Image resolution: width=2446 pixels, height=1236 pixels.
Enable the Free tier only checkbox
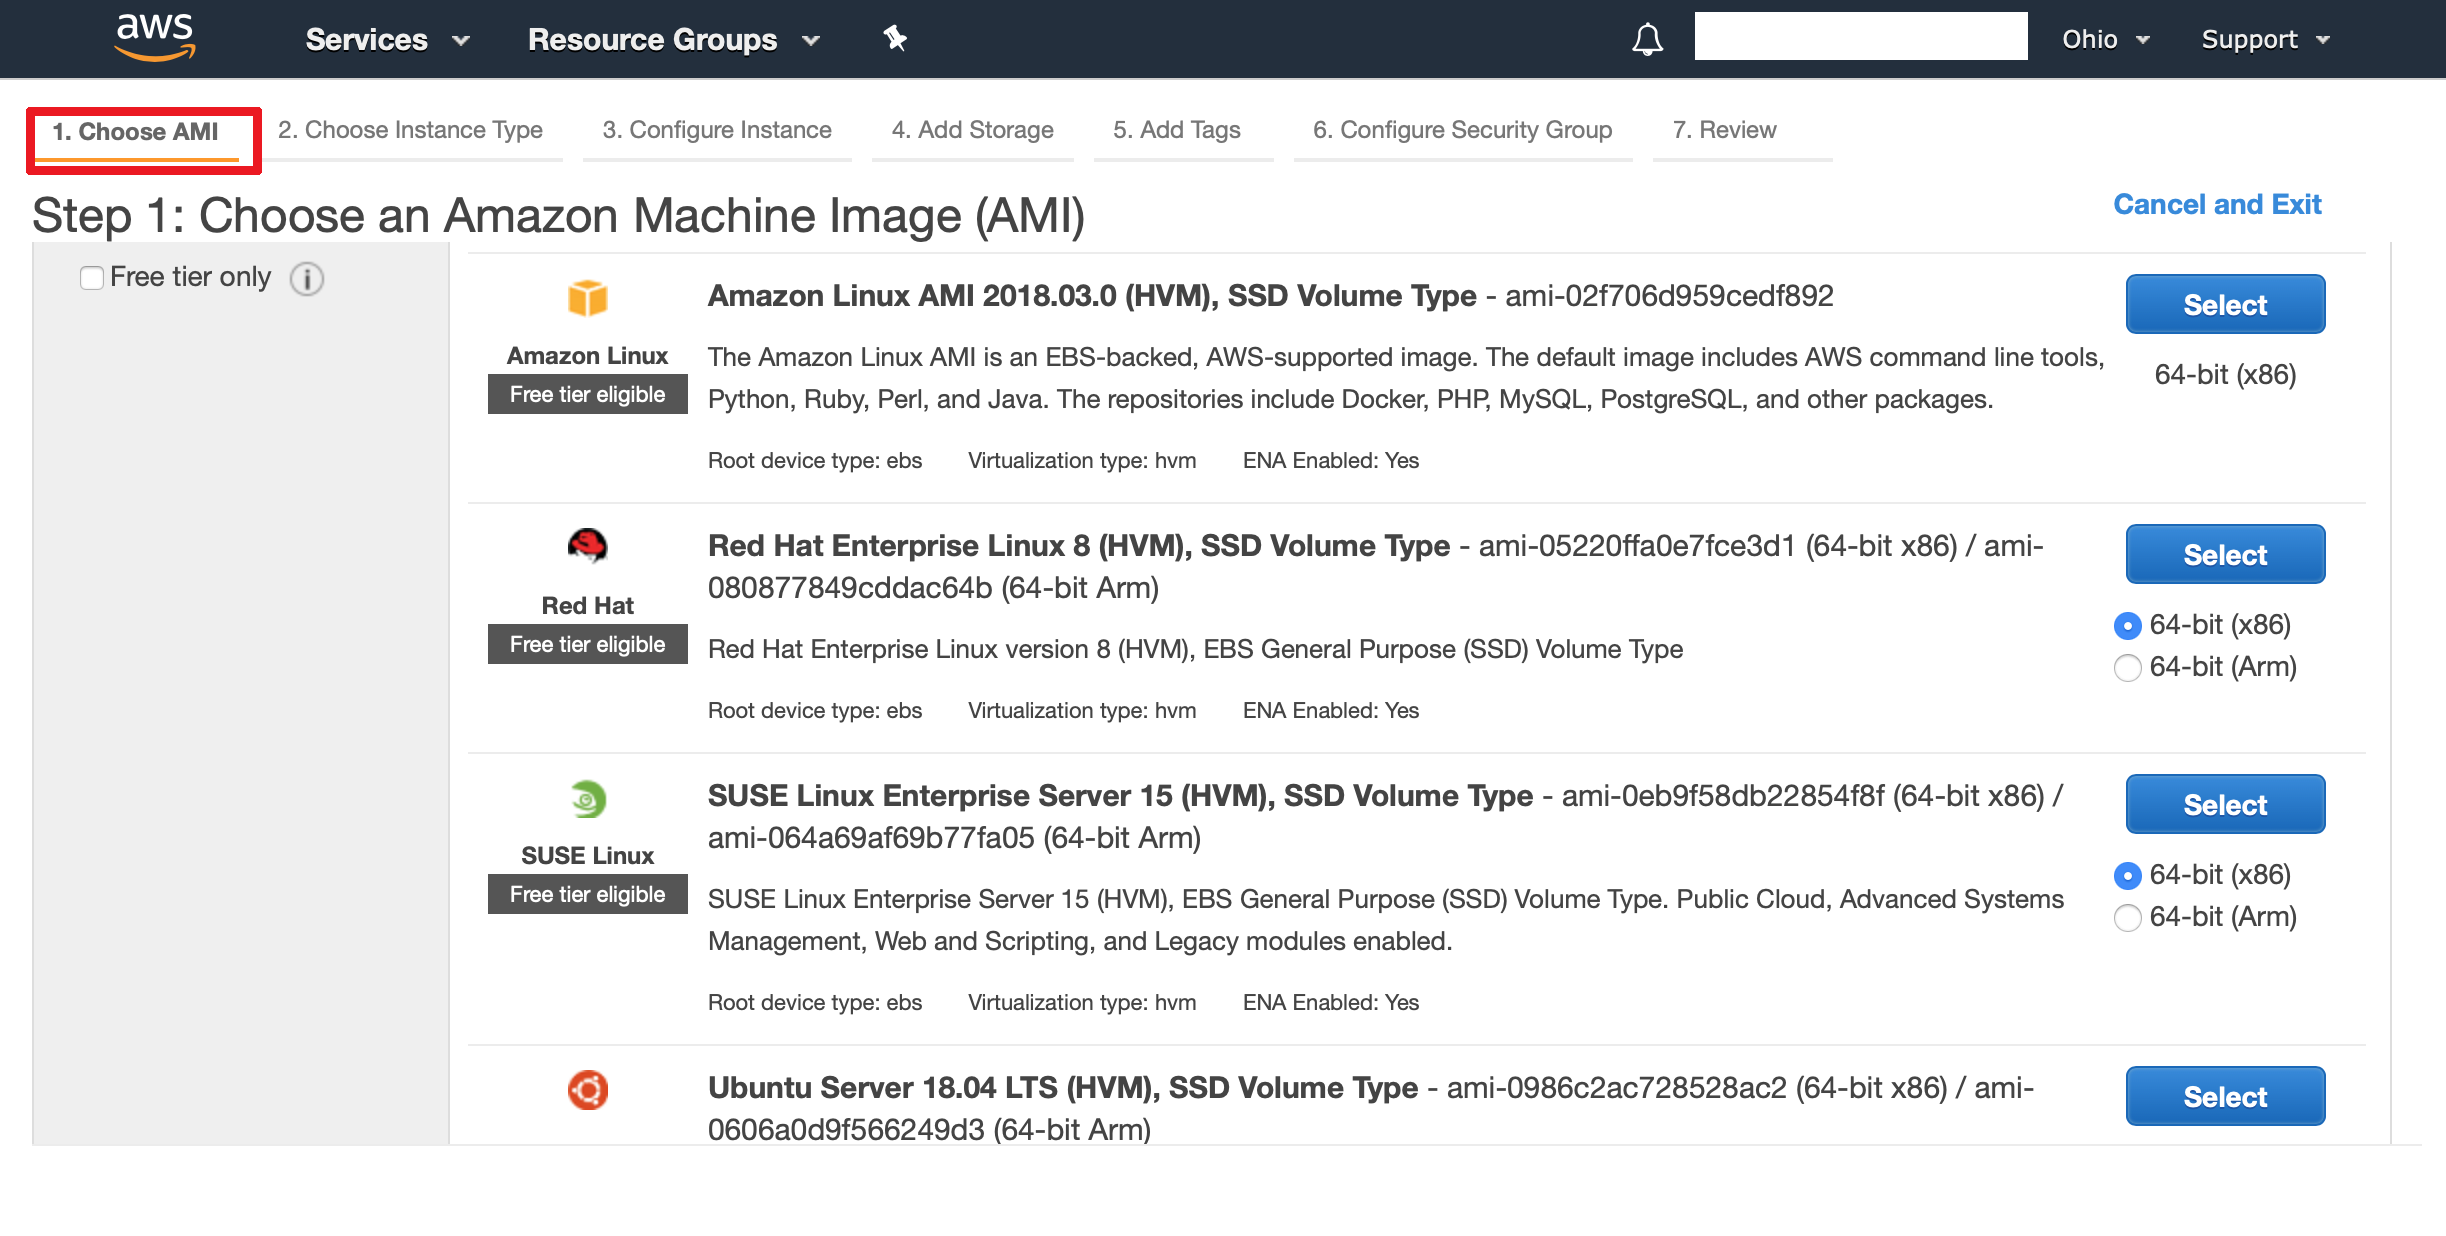click(x=92, y=278)
